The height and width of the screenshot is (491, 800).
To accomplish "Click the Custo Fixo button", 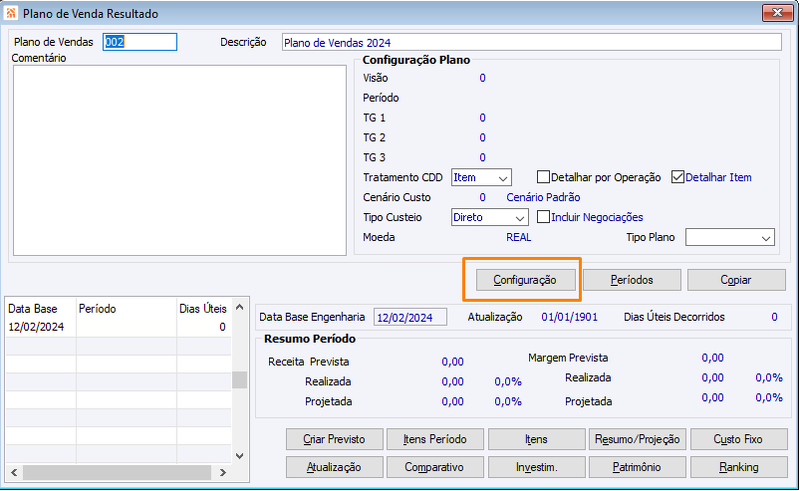I will click(x=738, y=439).
